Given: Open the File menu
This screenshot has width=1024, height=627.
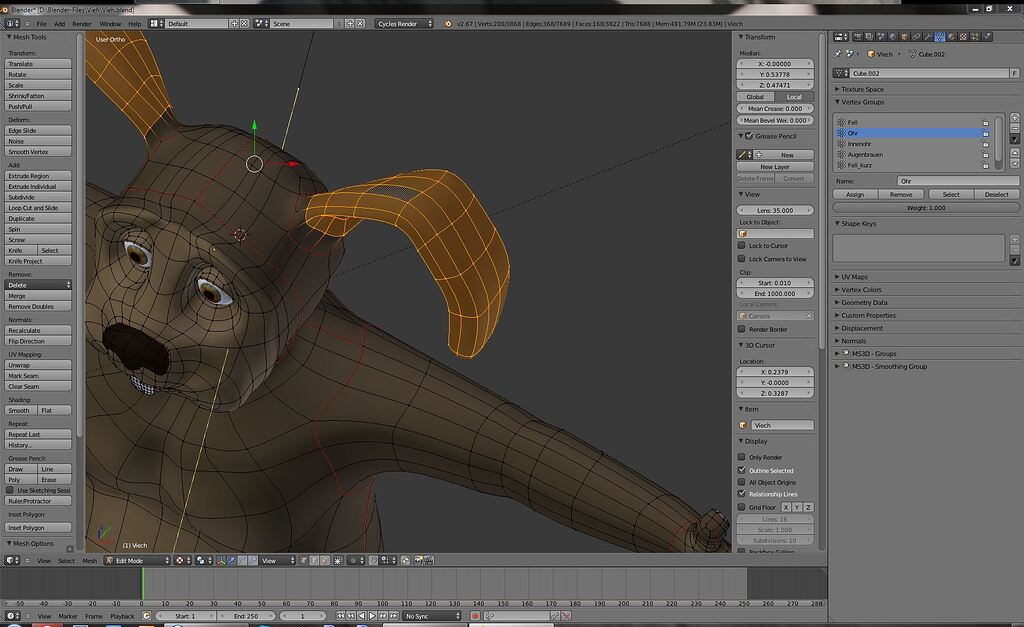Looking at the screenshot, I should [x=41, y=24].
